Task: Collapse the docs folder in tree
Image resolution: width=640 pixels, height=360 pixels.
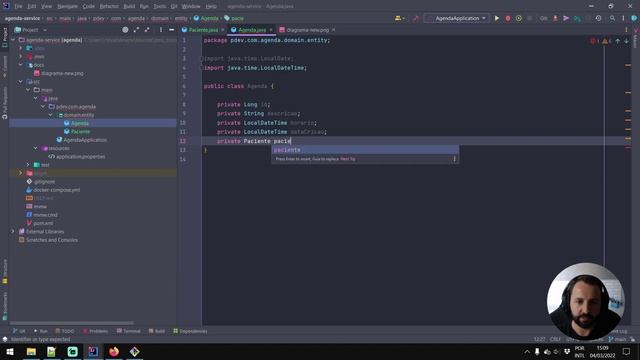Action: tap(20, 65)
